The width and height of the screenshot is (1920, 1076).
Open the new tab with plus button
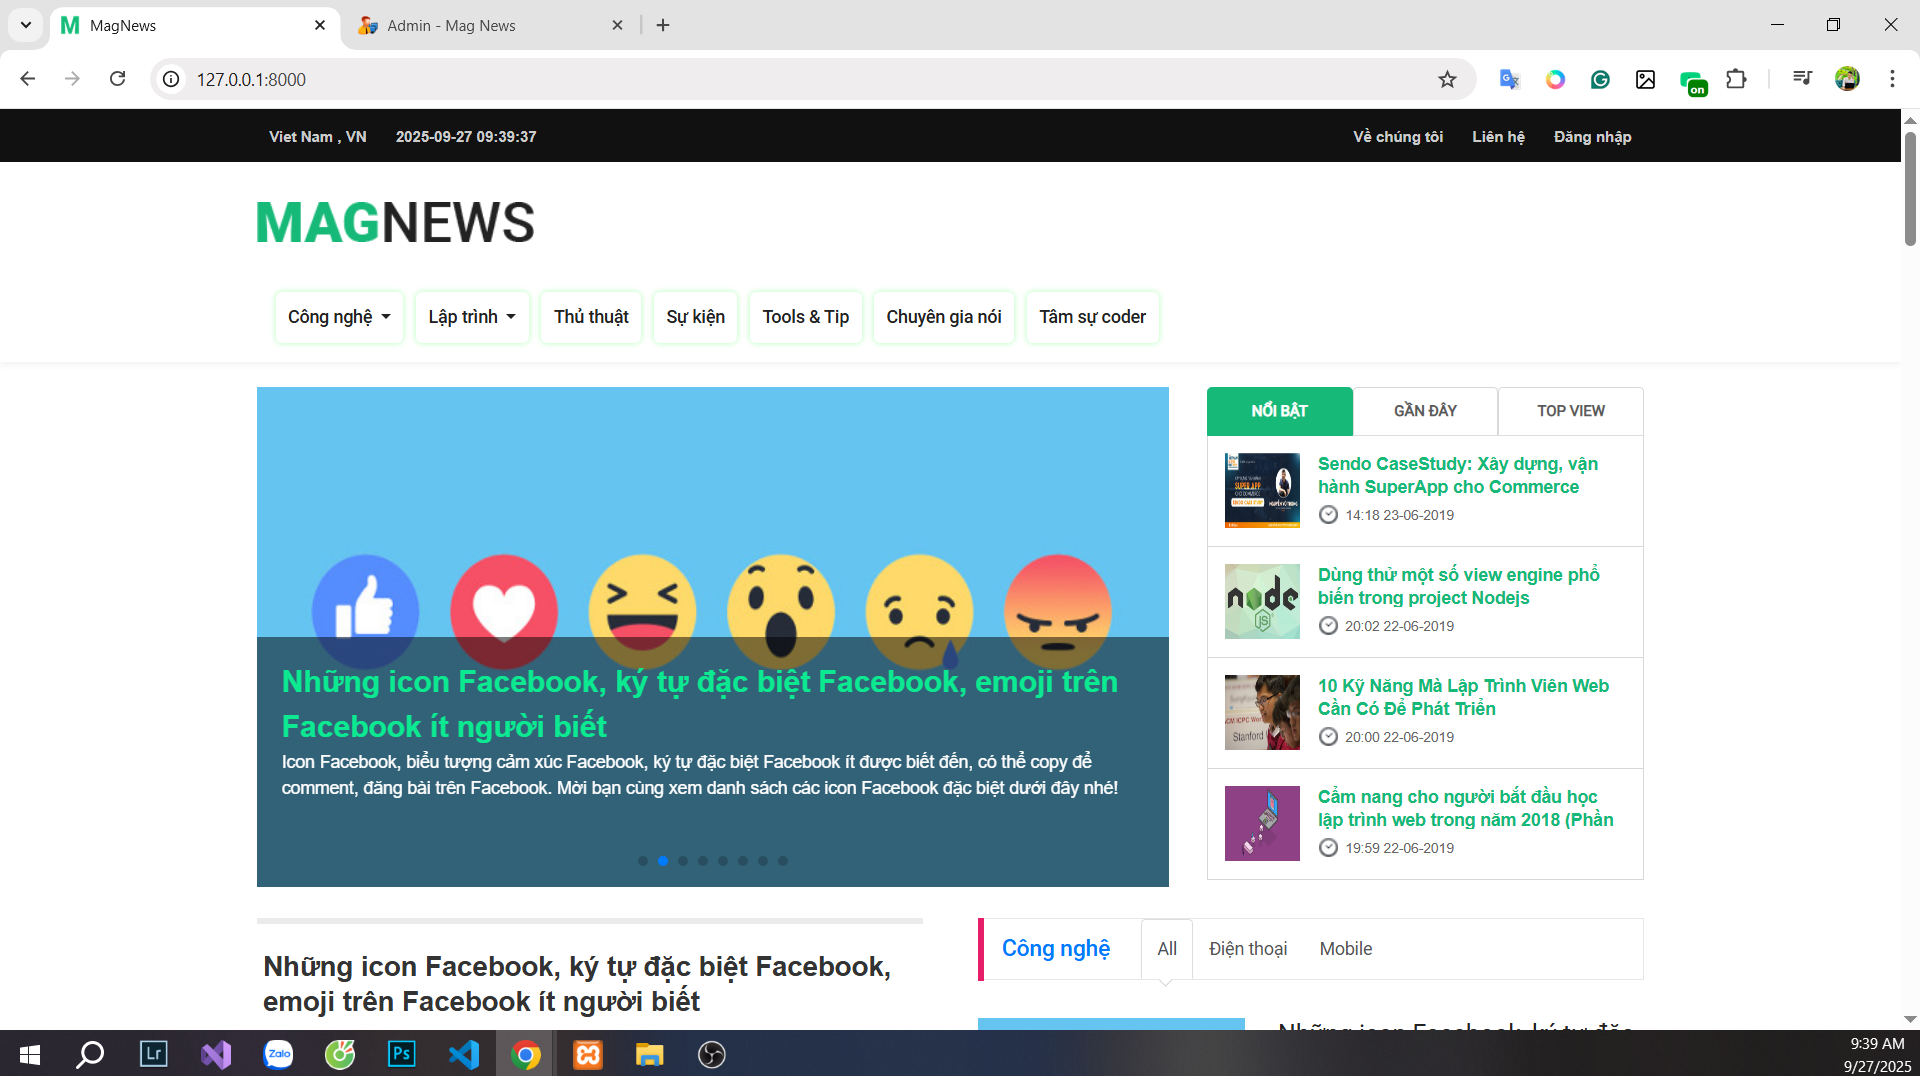[x=663, y=25]
